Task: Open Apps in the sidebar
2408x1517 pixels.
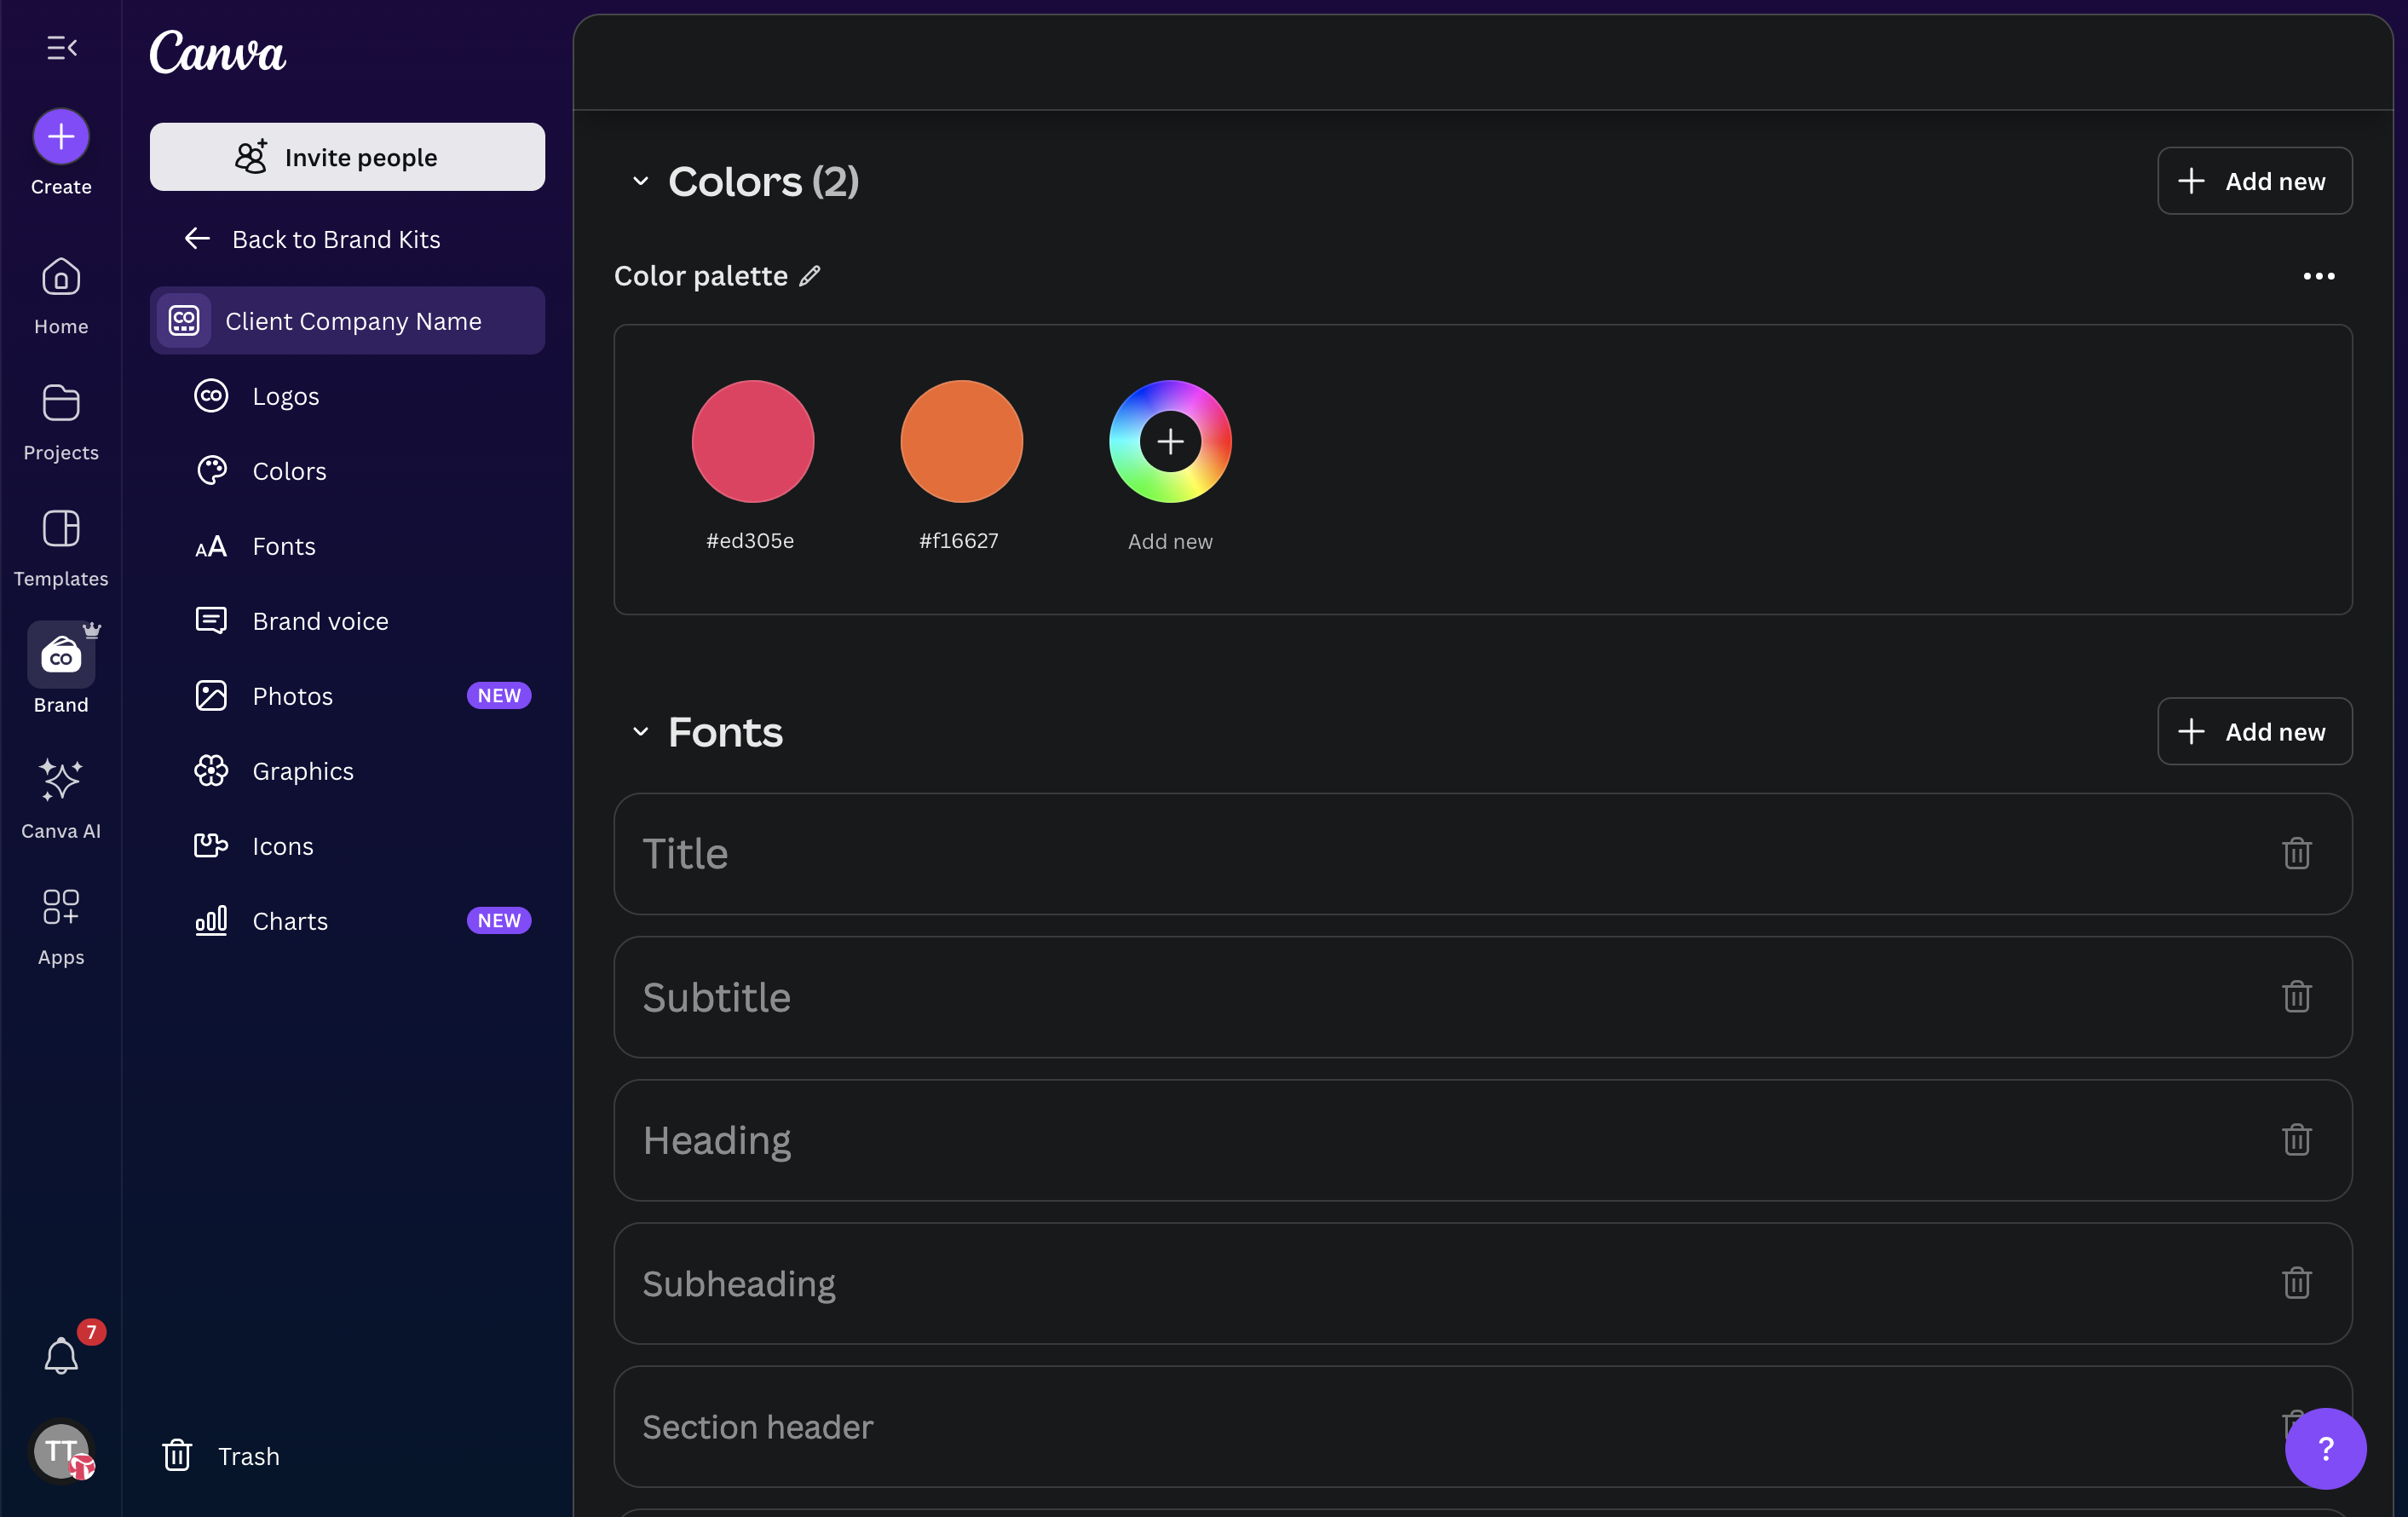Action: point(61,926)
